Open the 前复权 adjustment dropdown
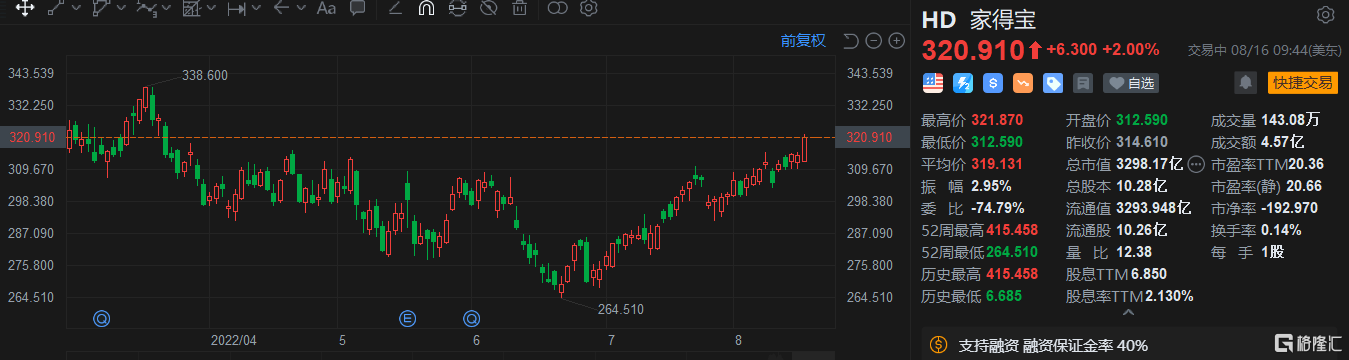The height and width of the screenshot is (360, 1349). click(803, 41)
